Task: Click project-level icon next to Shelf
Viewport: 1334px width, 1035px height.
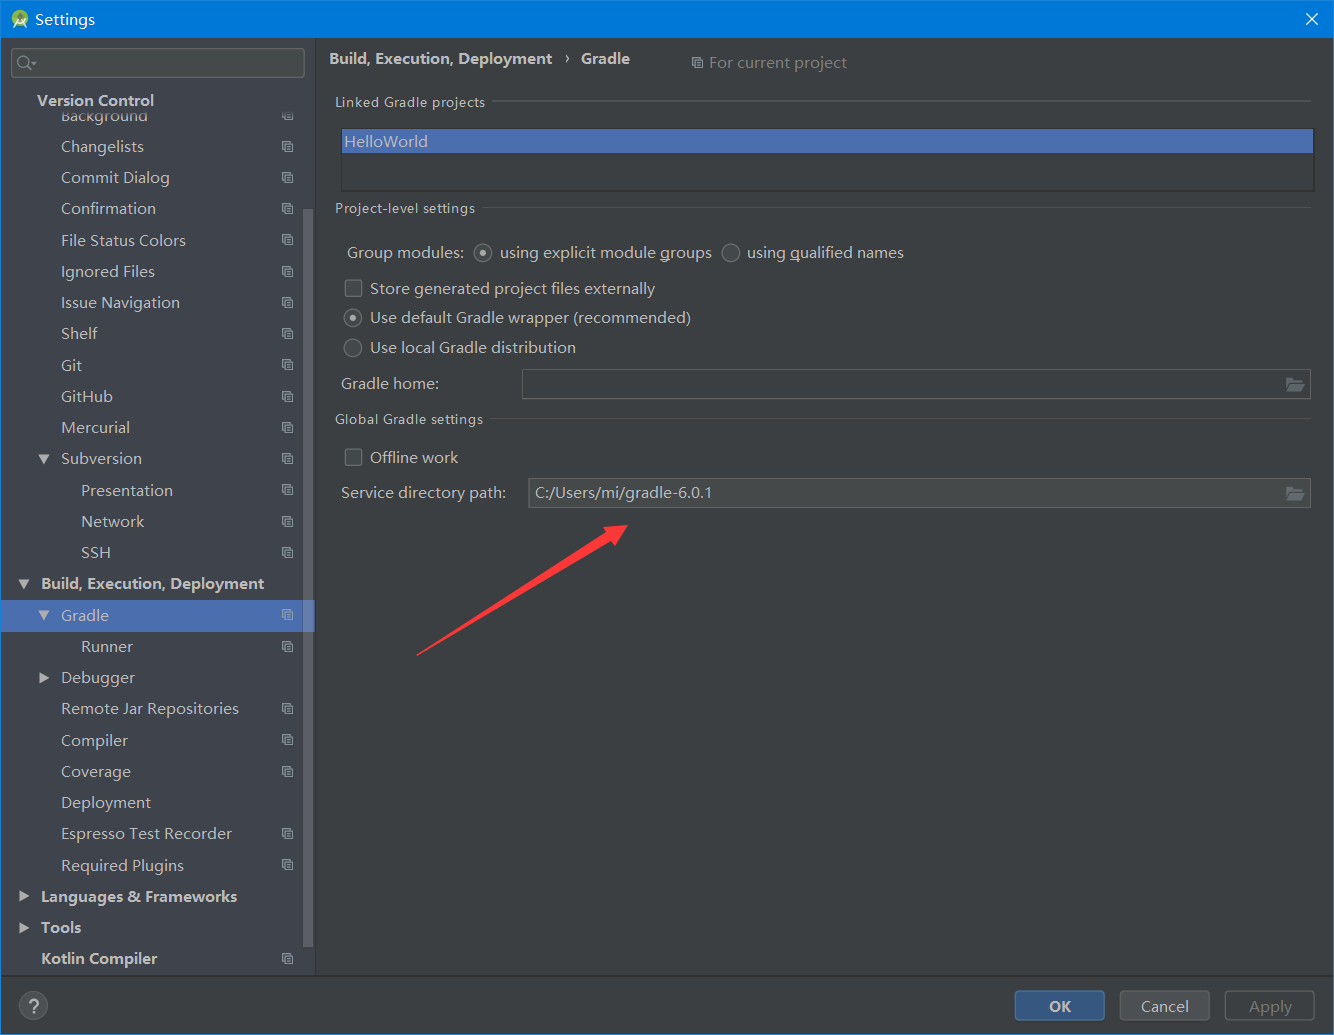Action: (287, 334)
